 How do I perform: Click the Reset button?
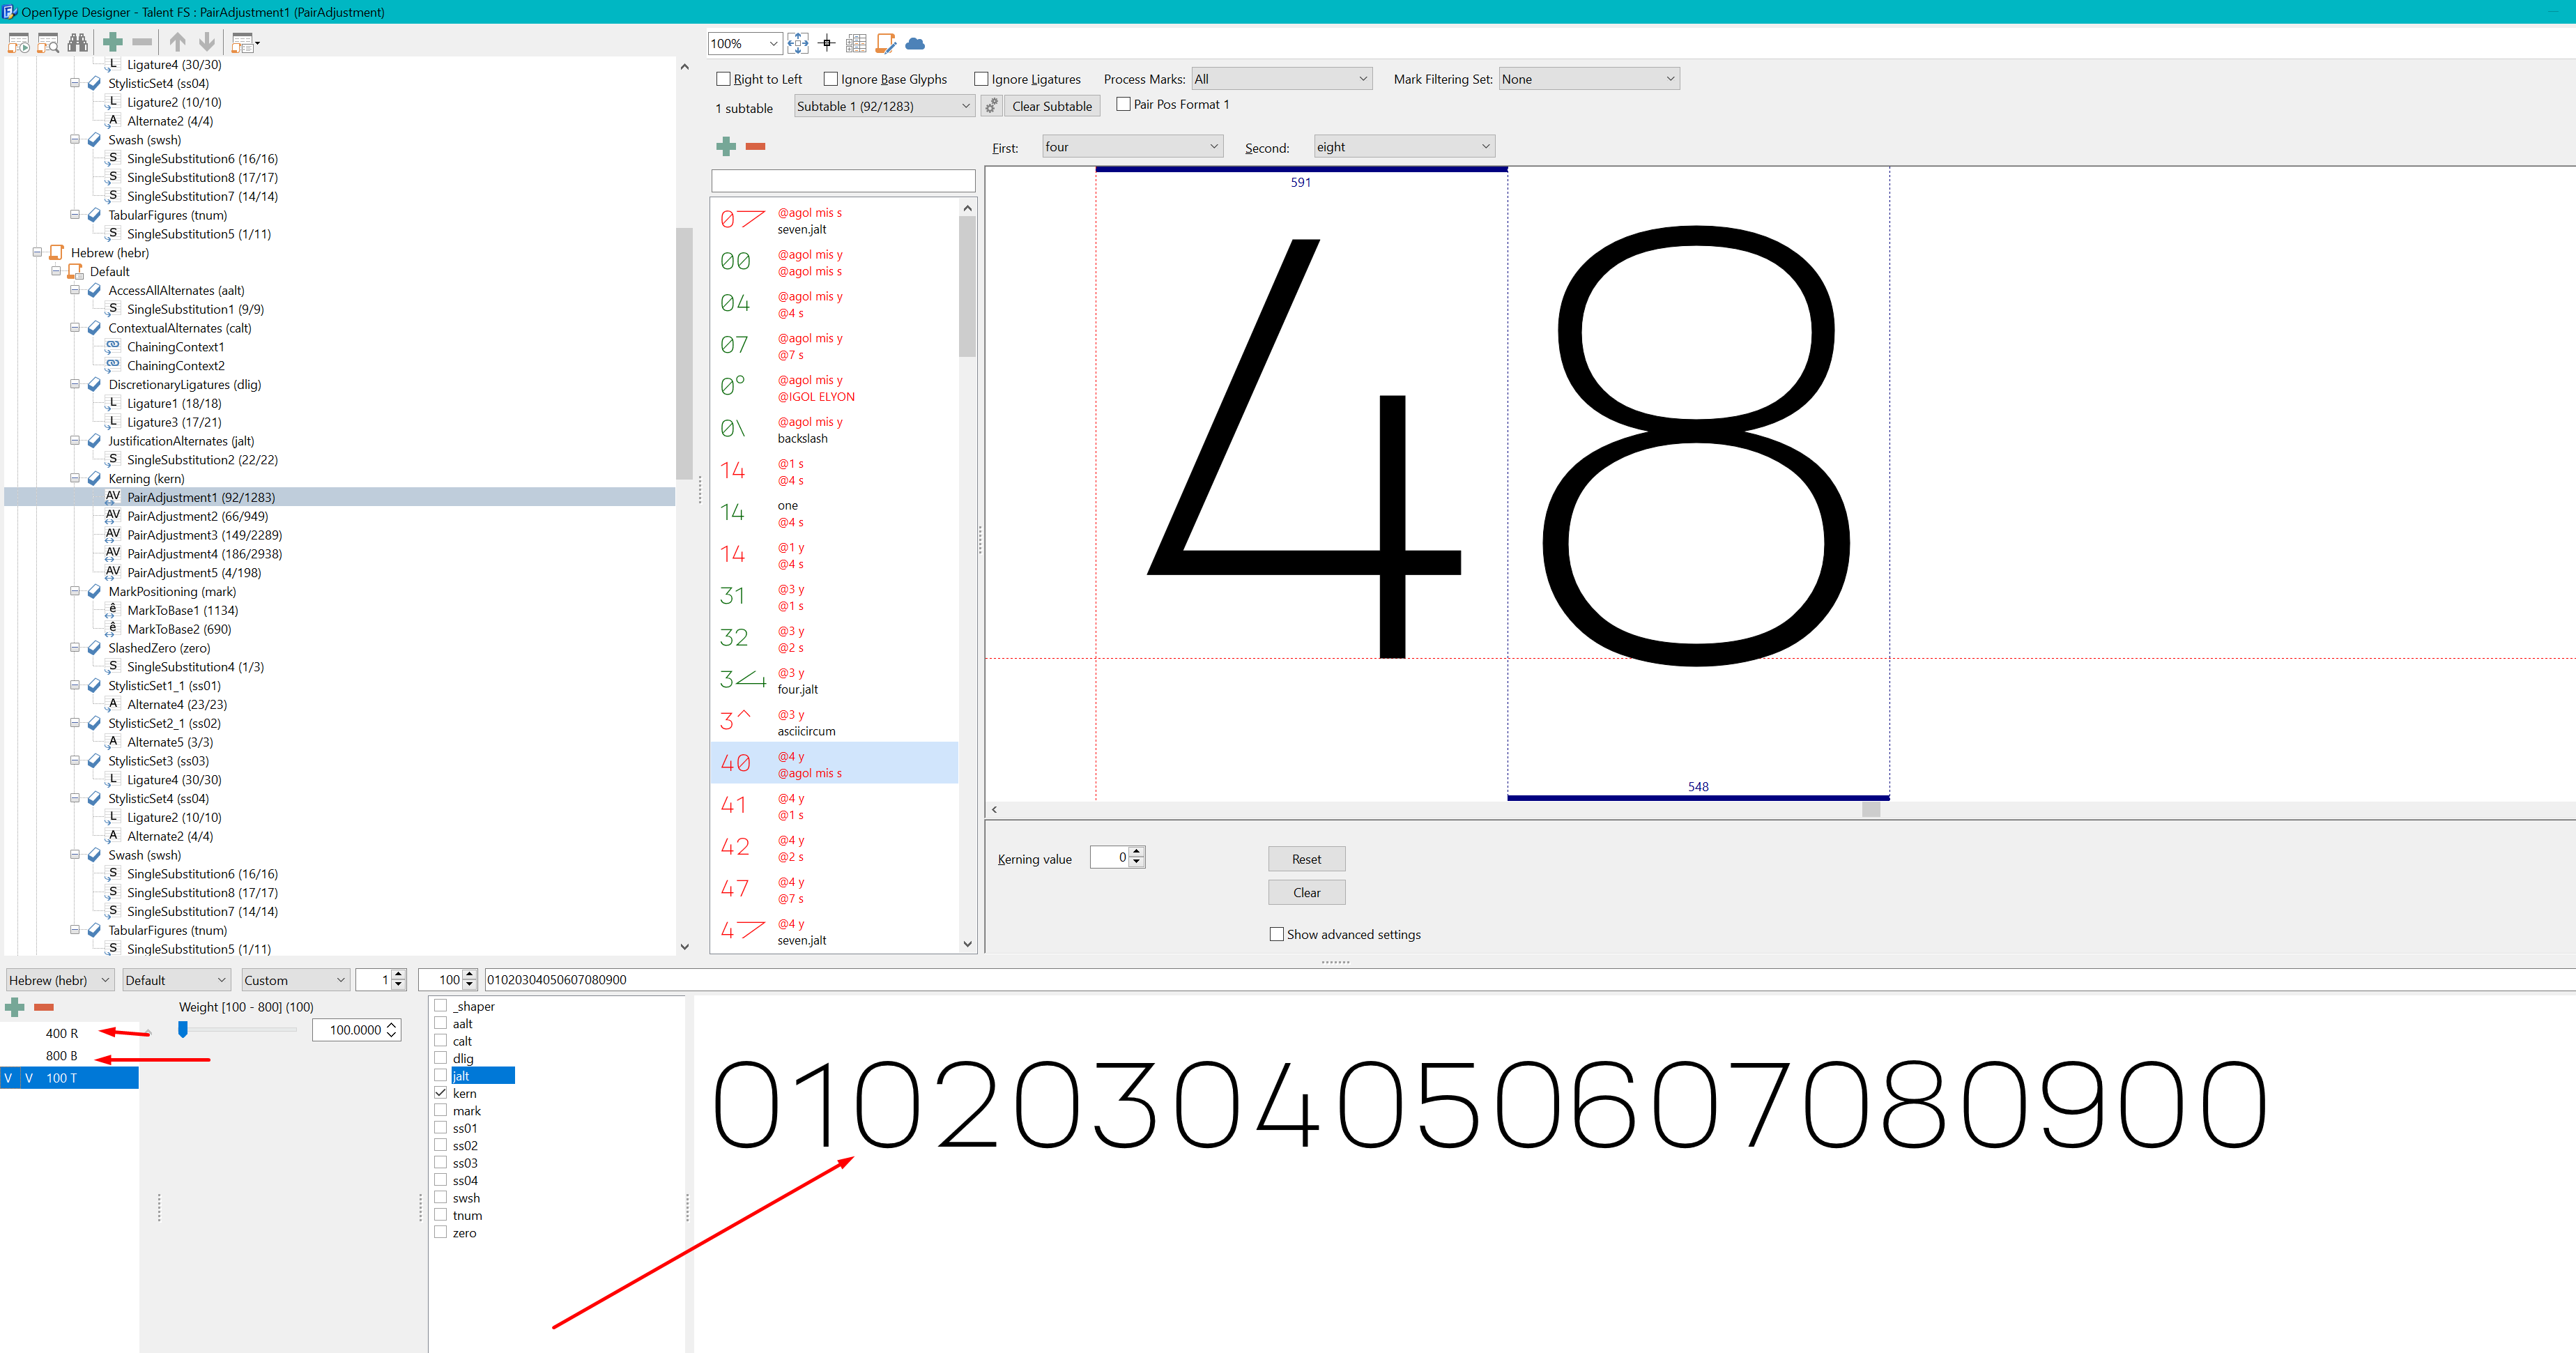[x=1306, y=859]
